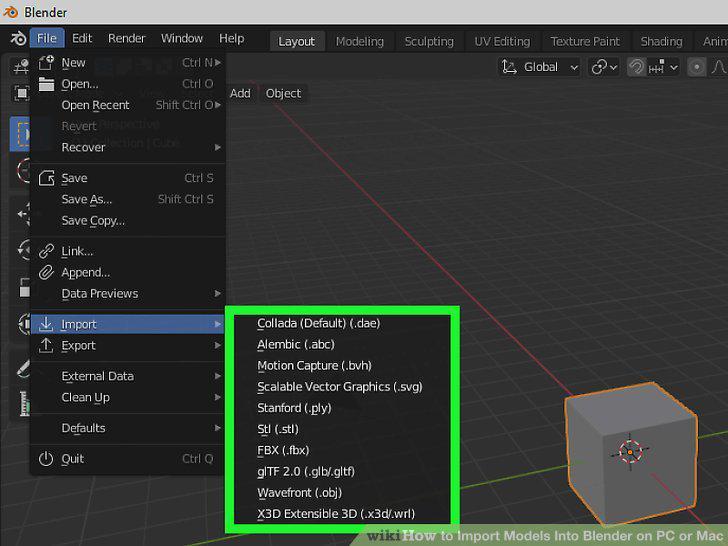Import an FBX (.fbx) file
The width and height of the screenshot is (728, 546).
coord(342,451)
